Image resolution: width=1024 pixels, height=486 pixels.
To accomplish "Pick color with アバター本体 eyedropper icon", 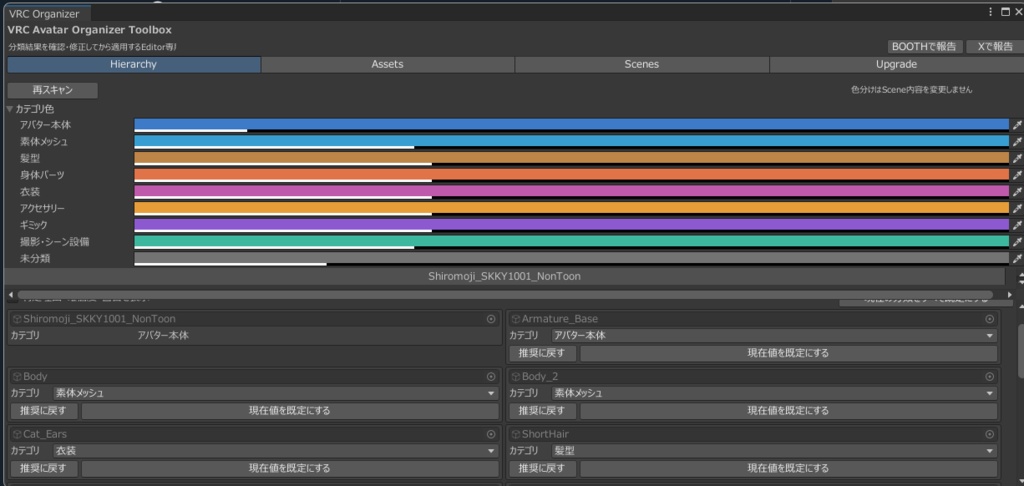I will click(x=1017, y=125).
